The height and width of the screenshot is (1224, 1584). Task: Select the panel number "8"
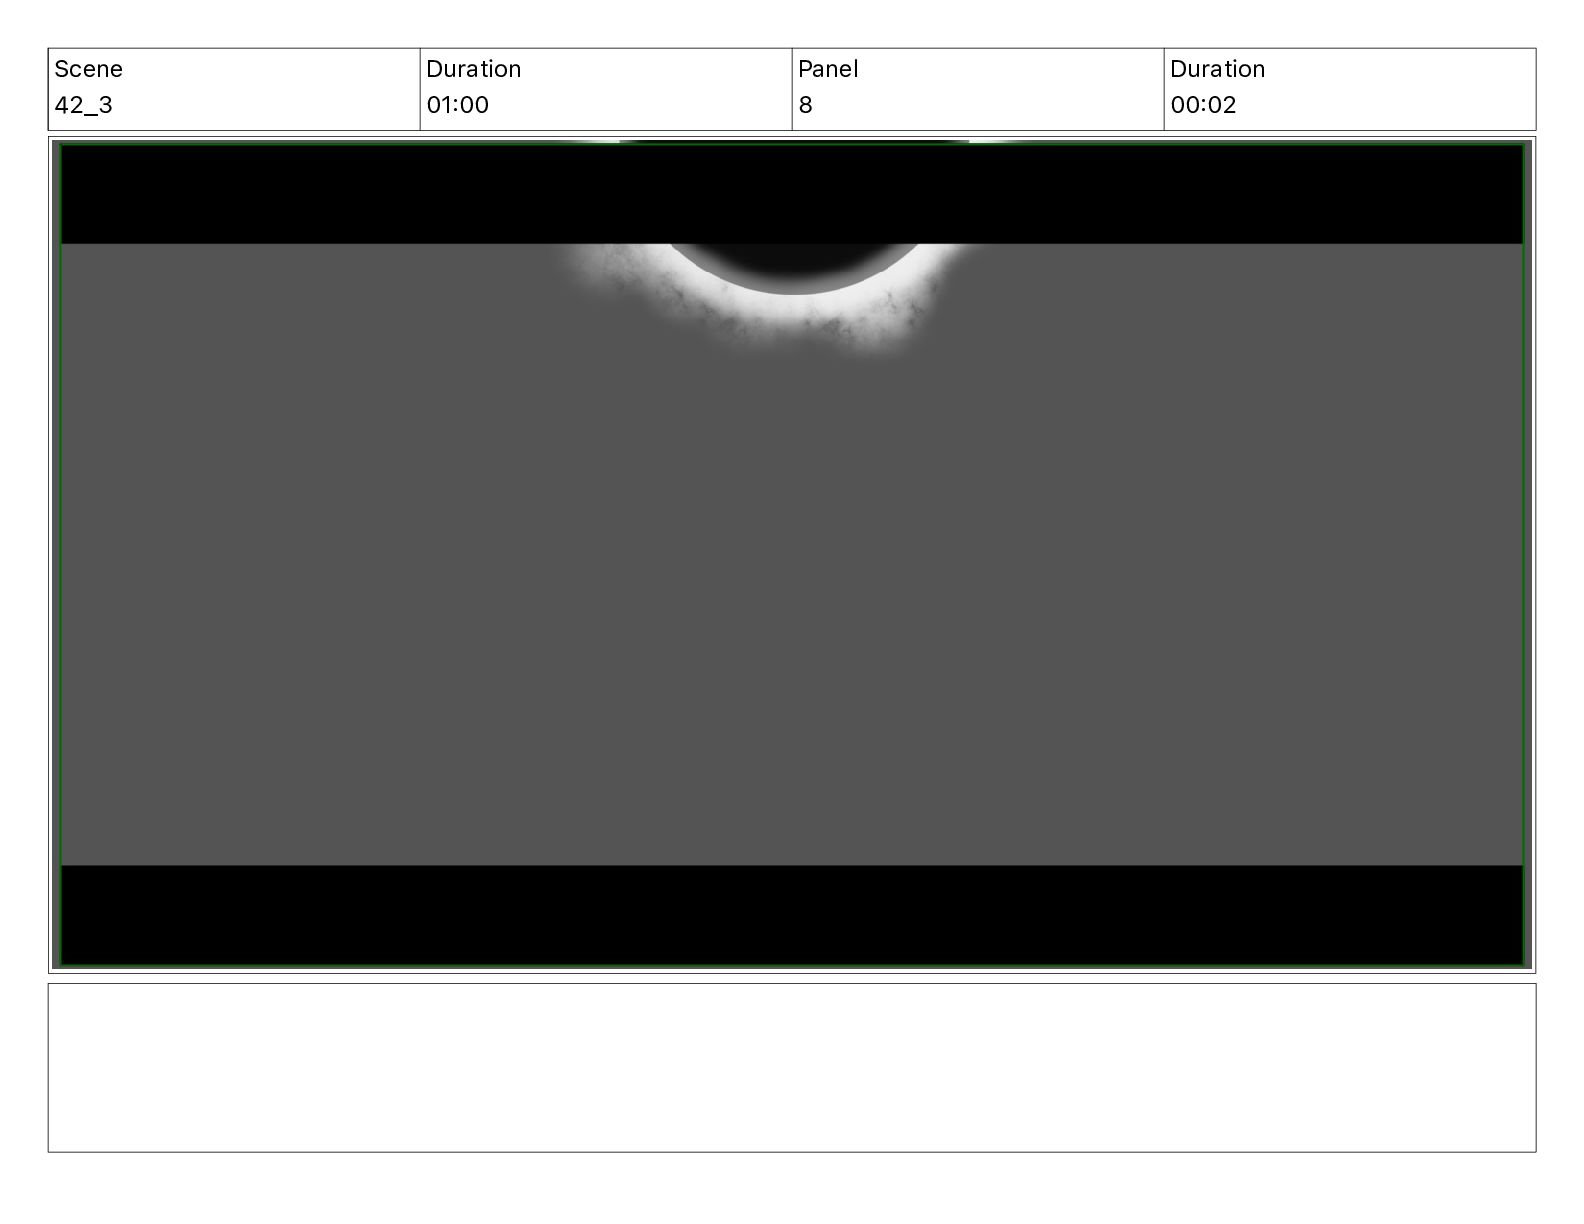point(805,105)
